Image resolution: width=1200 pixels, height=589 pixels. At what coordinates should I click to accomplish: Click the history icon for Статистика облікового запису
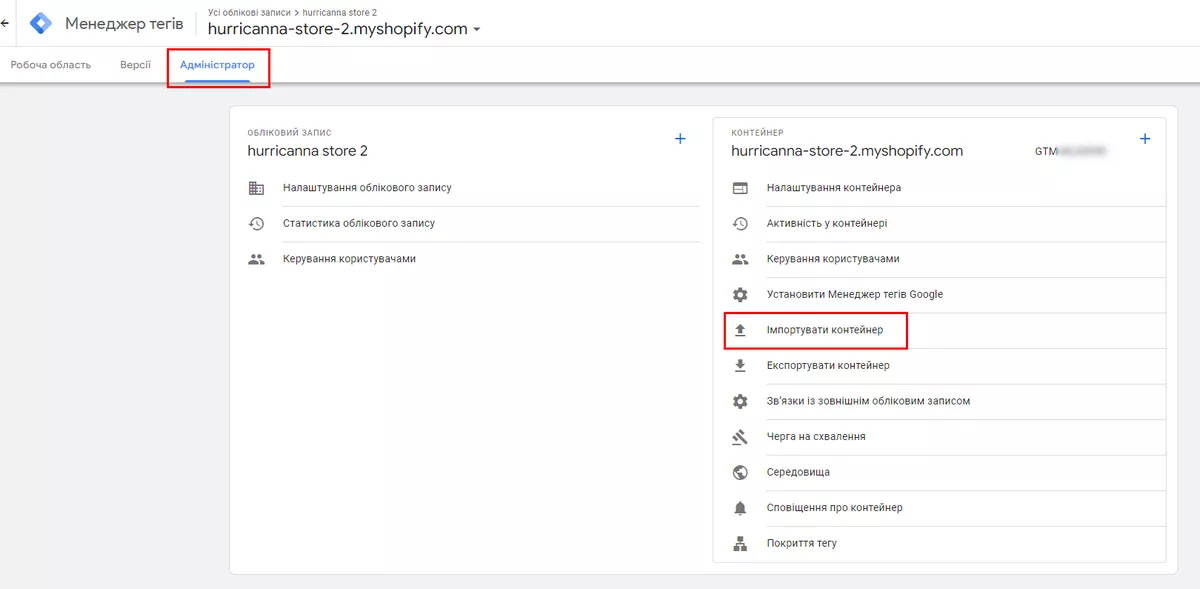257,224
